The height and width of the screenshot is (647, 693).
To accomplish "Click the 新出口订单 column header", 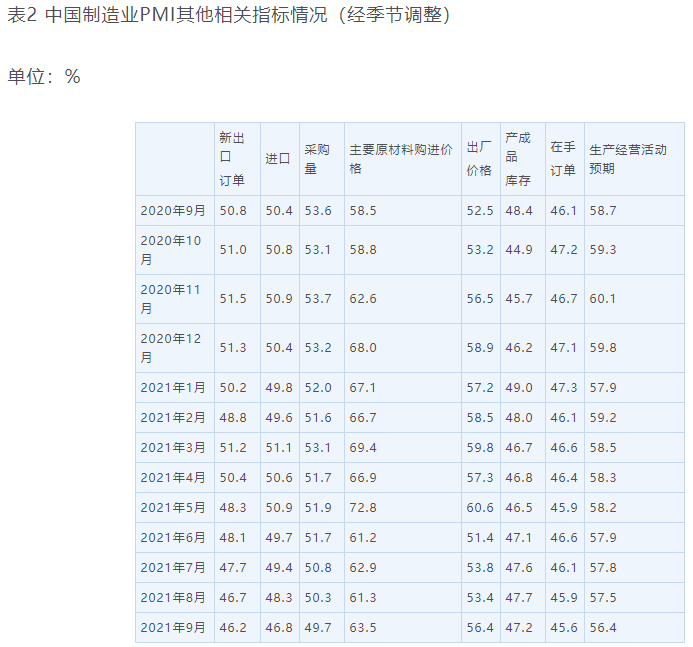I will (x=232, y=159).
